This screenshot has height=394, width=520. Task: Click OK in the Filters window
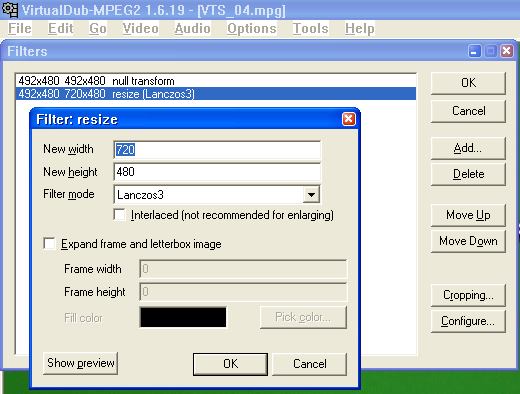coord(468,83)
